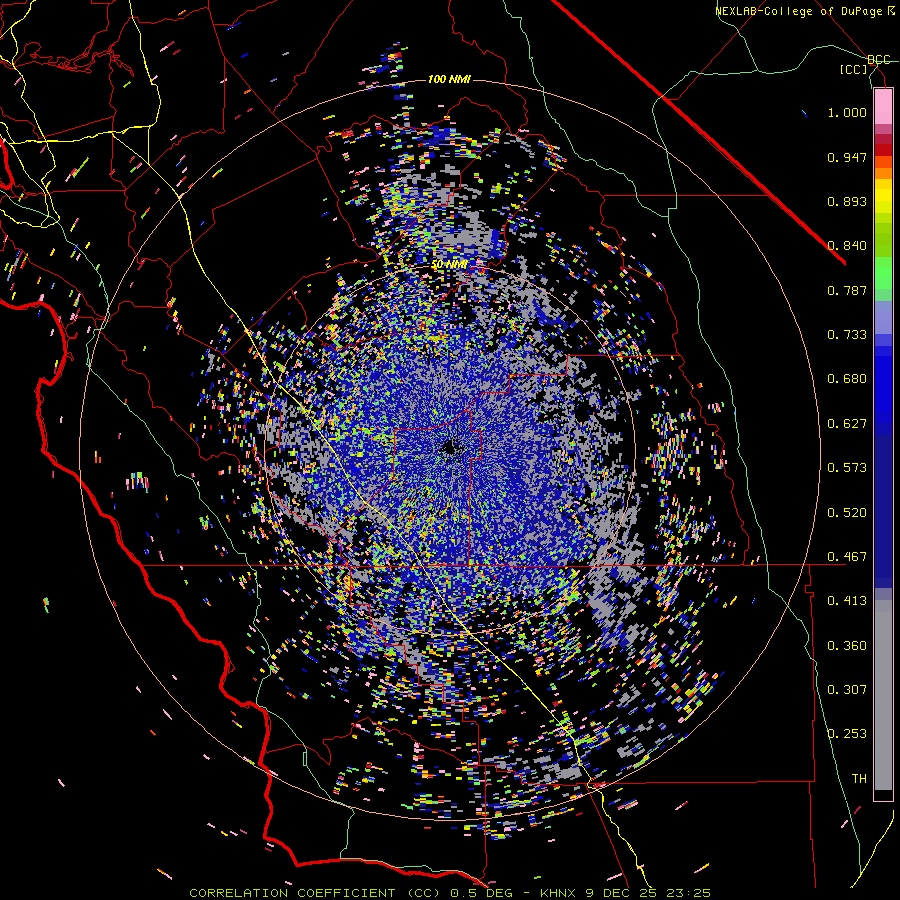Click the 50 NMI range ring label
The image size is (900, 900).
tap(449, 265)
